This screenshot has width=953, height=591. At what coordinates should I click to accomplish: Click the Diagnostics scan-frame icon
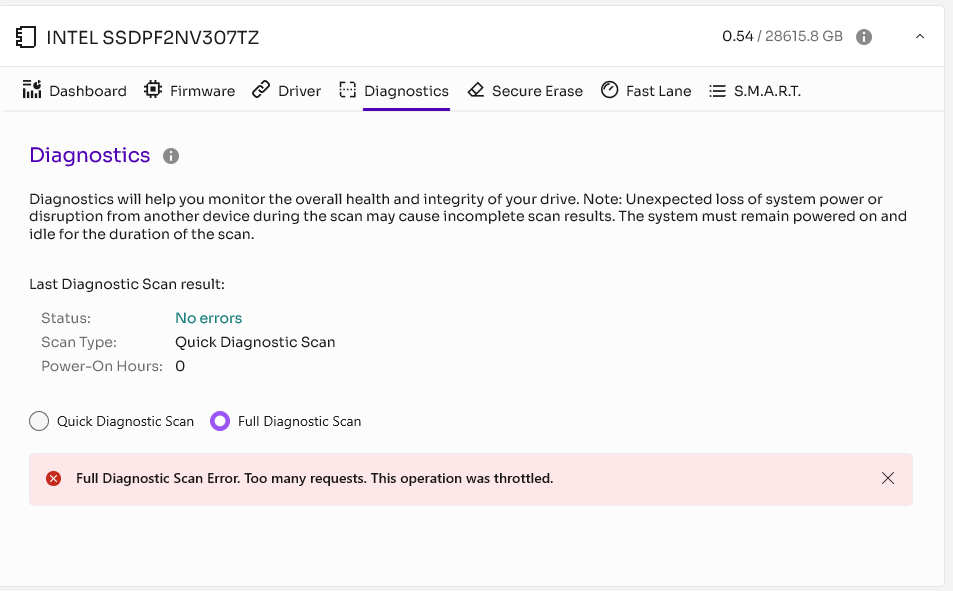pos(347,90)
